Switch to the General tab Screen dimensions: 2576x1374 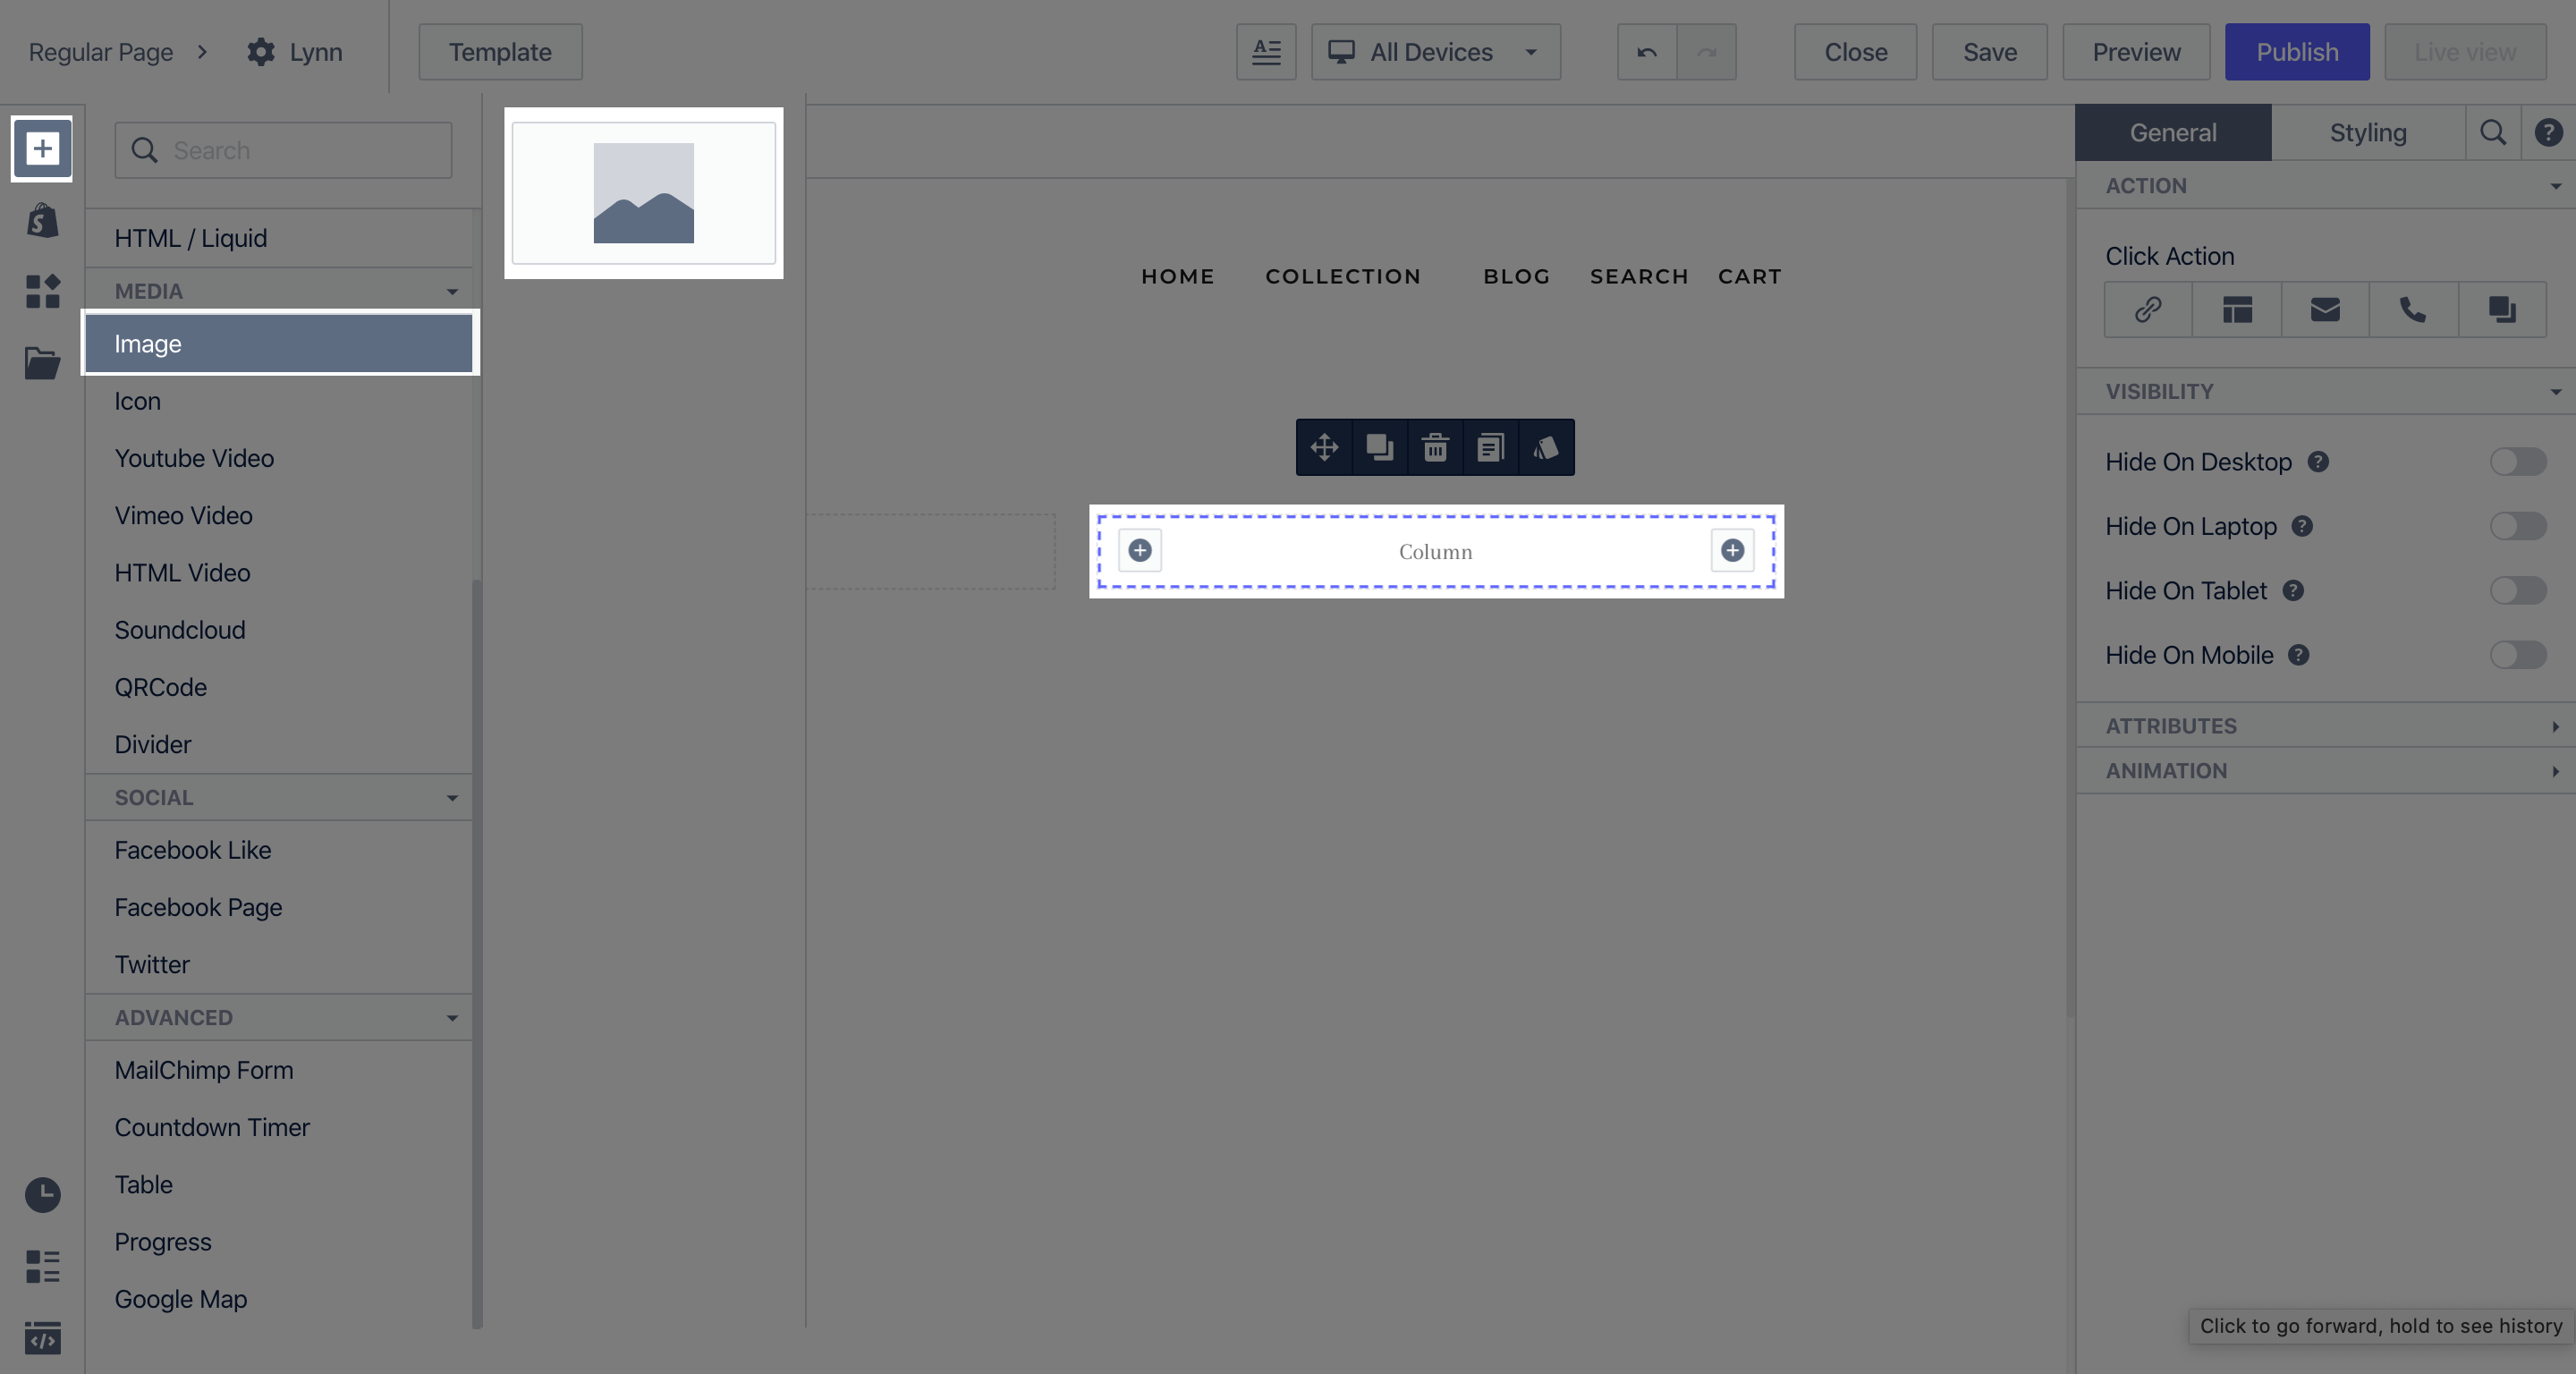coord(2173,132)
